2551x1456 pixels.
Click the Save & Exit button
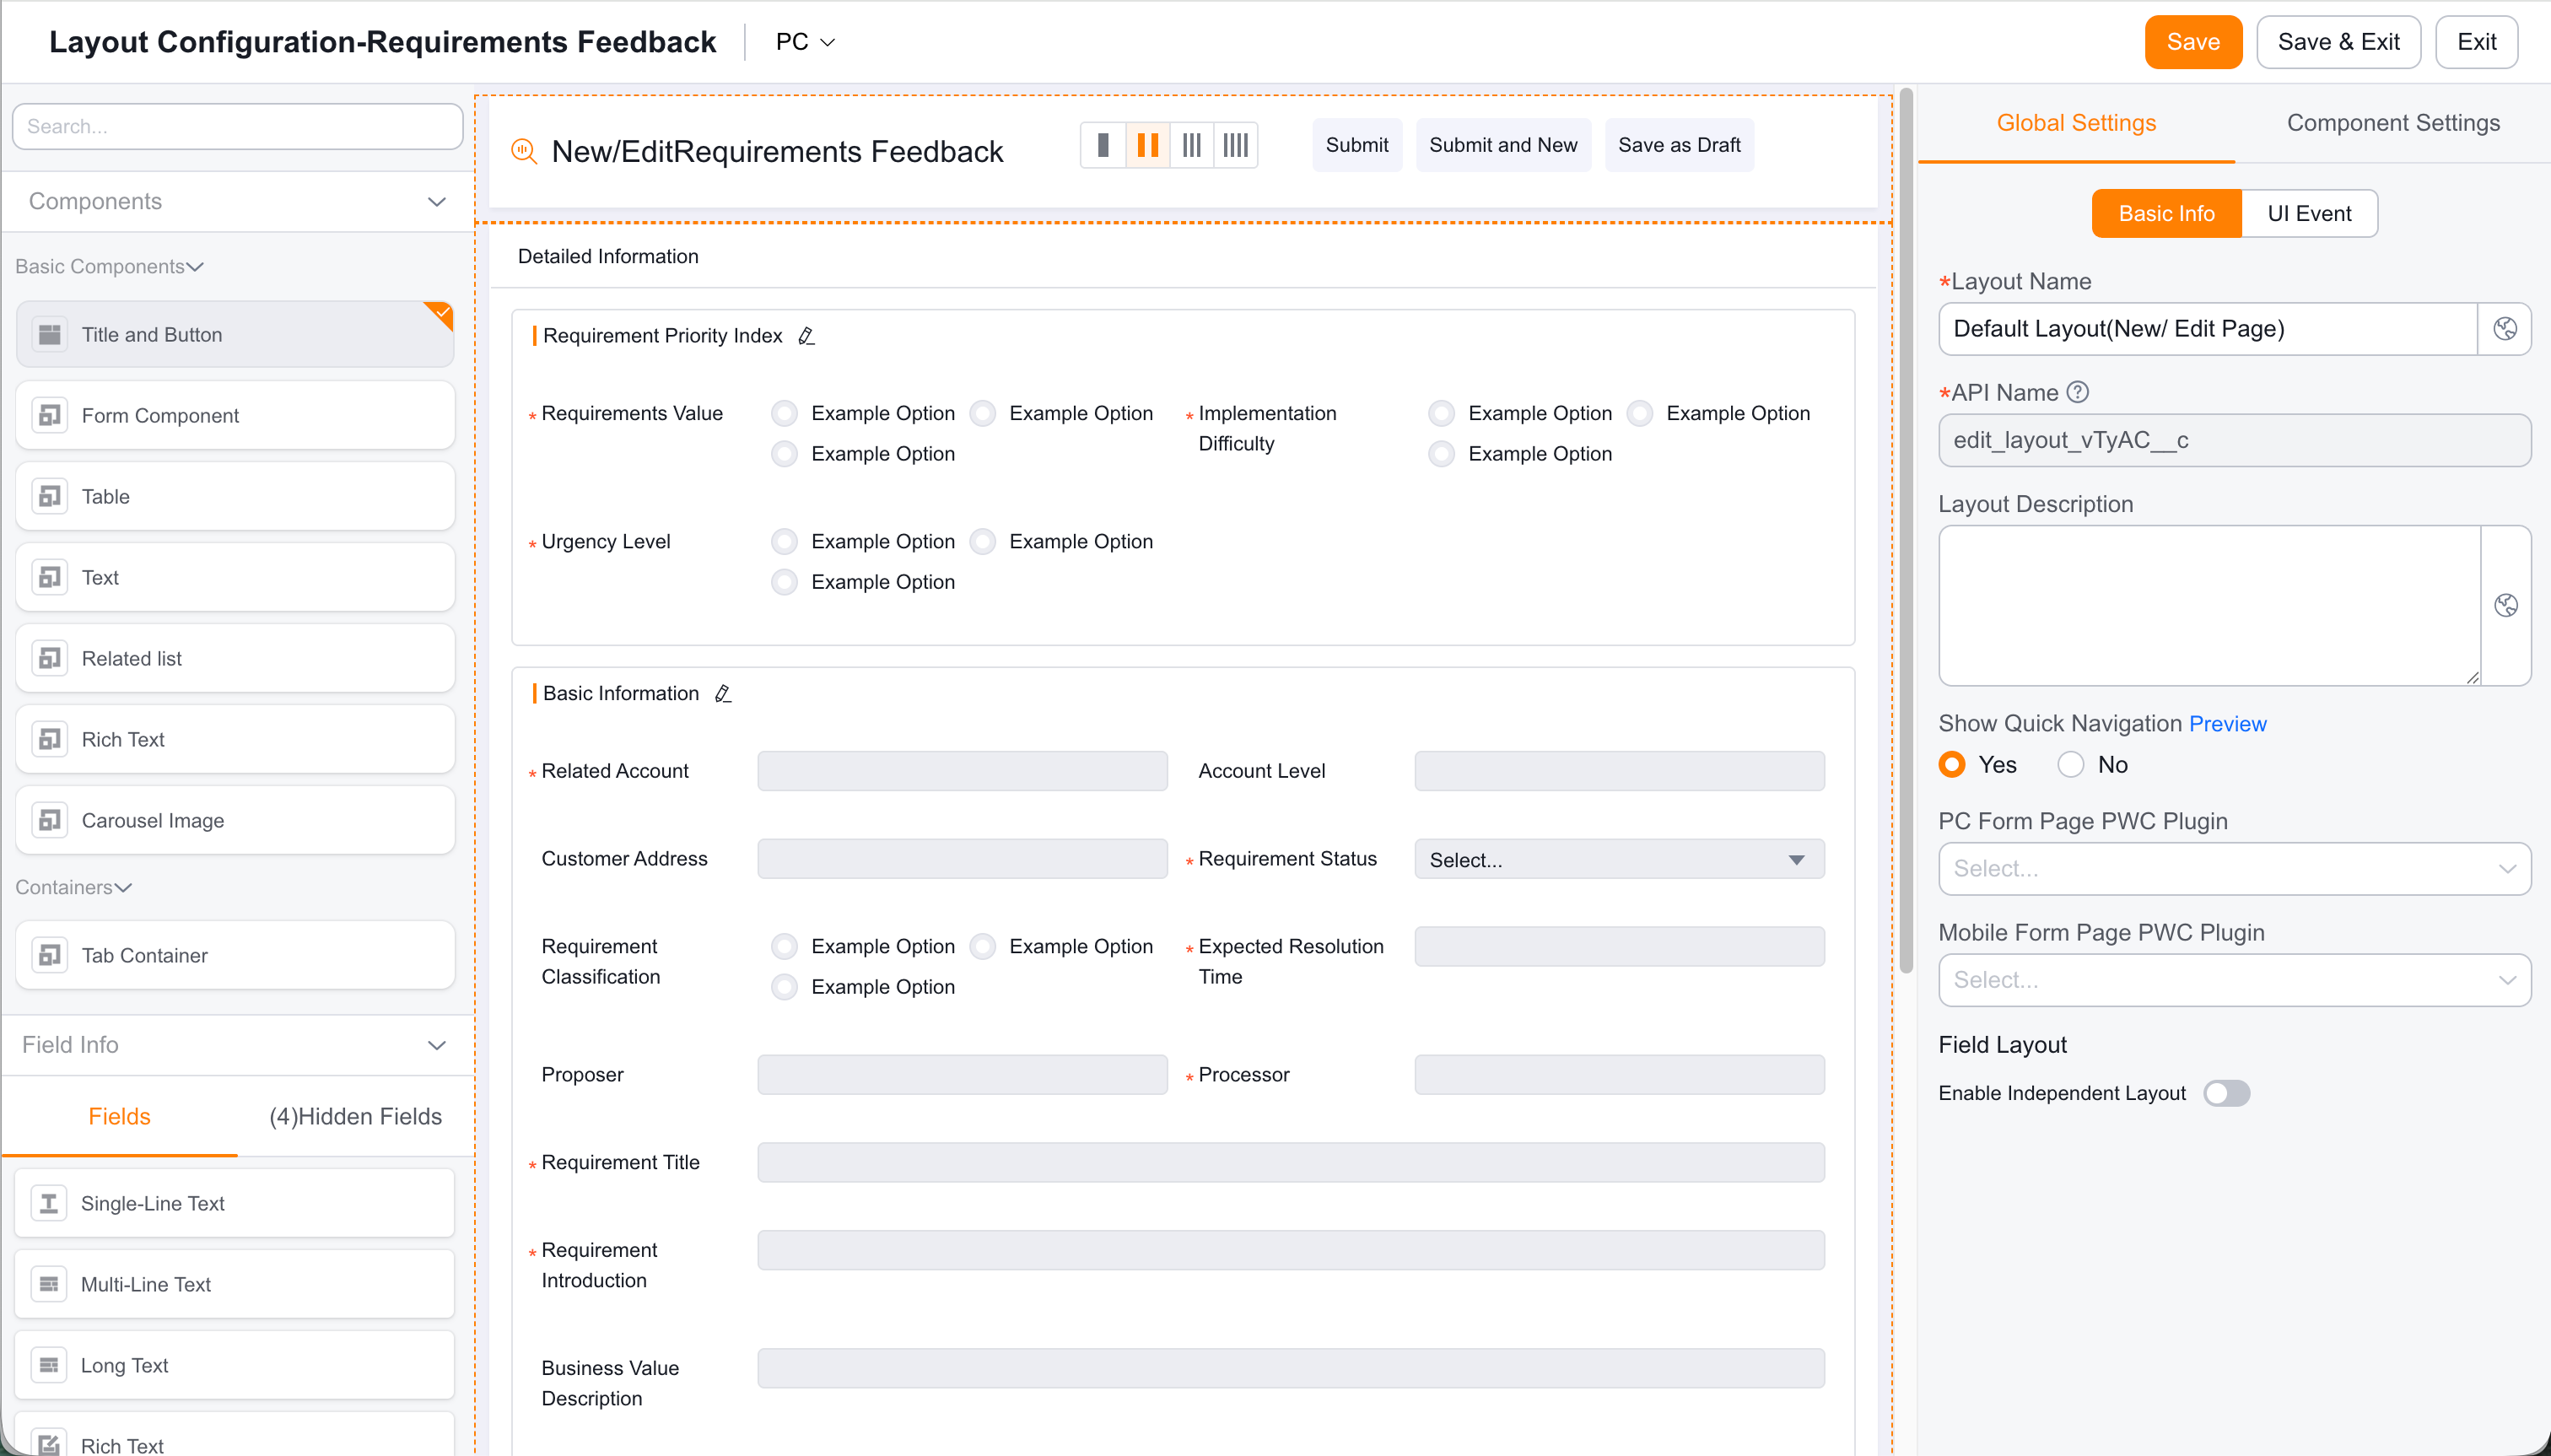click(x=2338, y=42)
